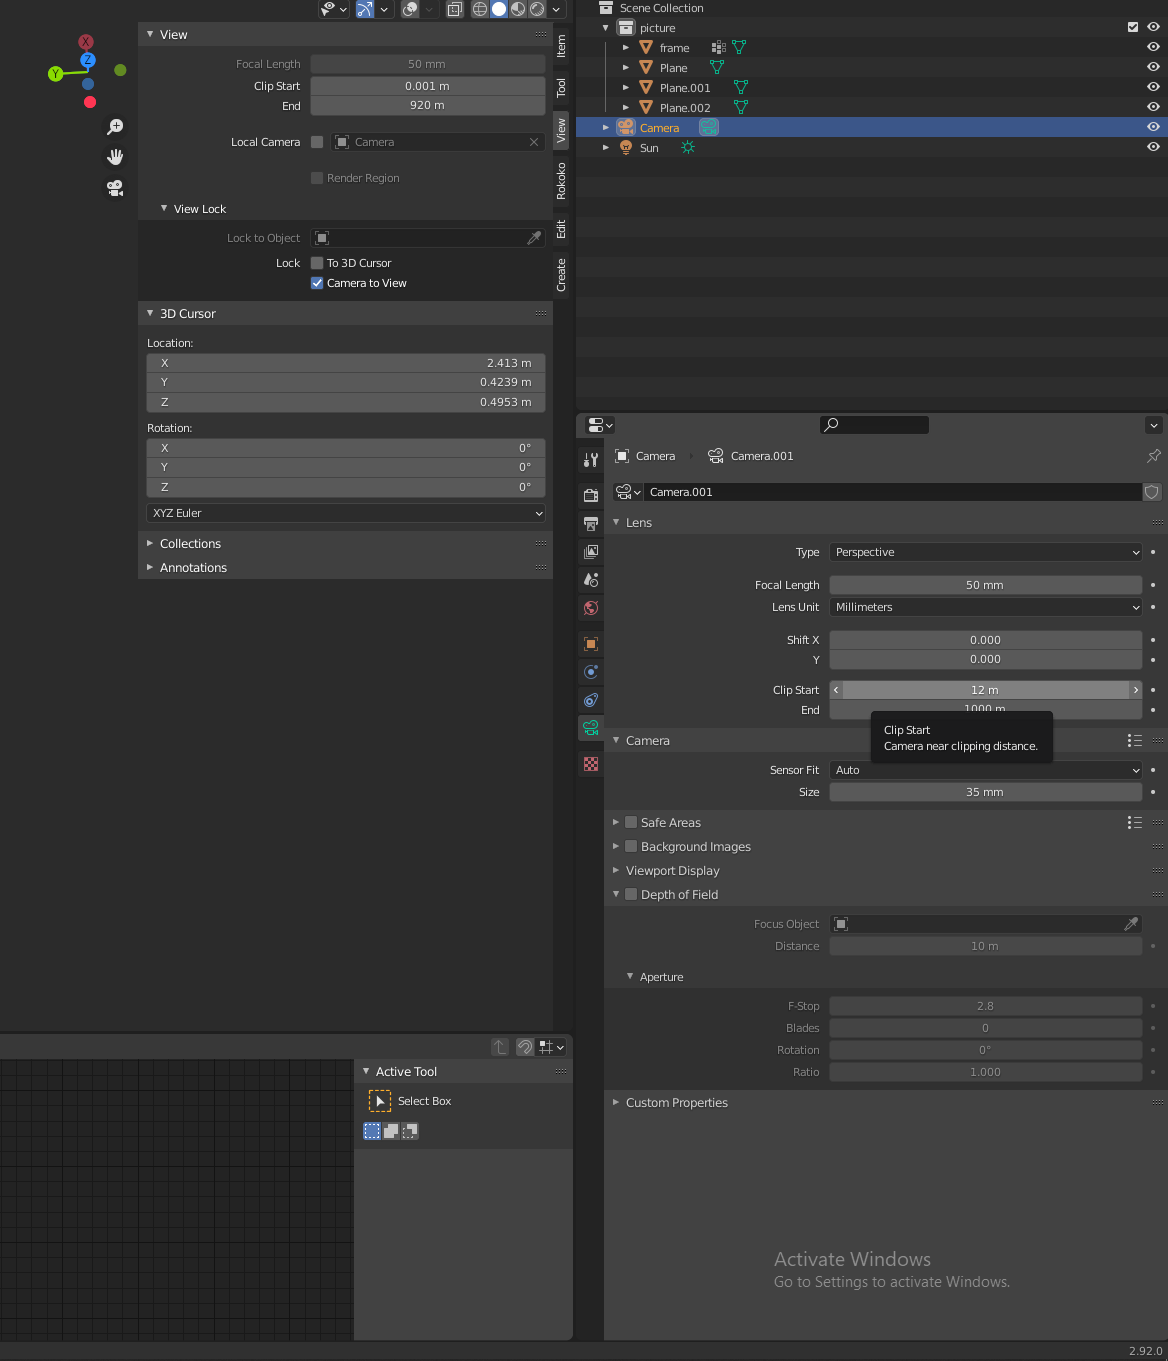The width and height of the screenshot is (1168, 1361).
Task: Hide Plane.002 with its eye icon
Action: [1153, 107]
